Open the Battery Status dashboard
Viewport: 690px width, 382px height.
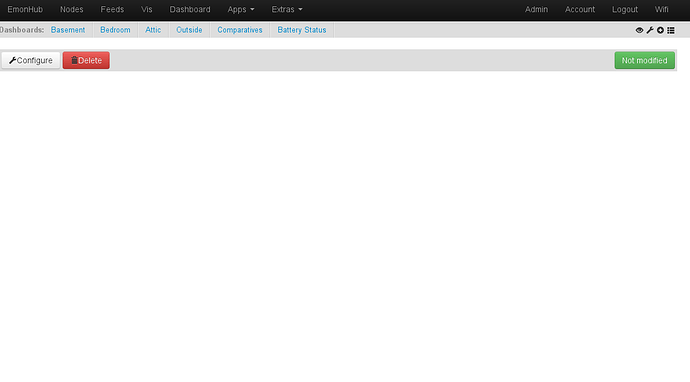pos(302,30)
